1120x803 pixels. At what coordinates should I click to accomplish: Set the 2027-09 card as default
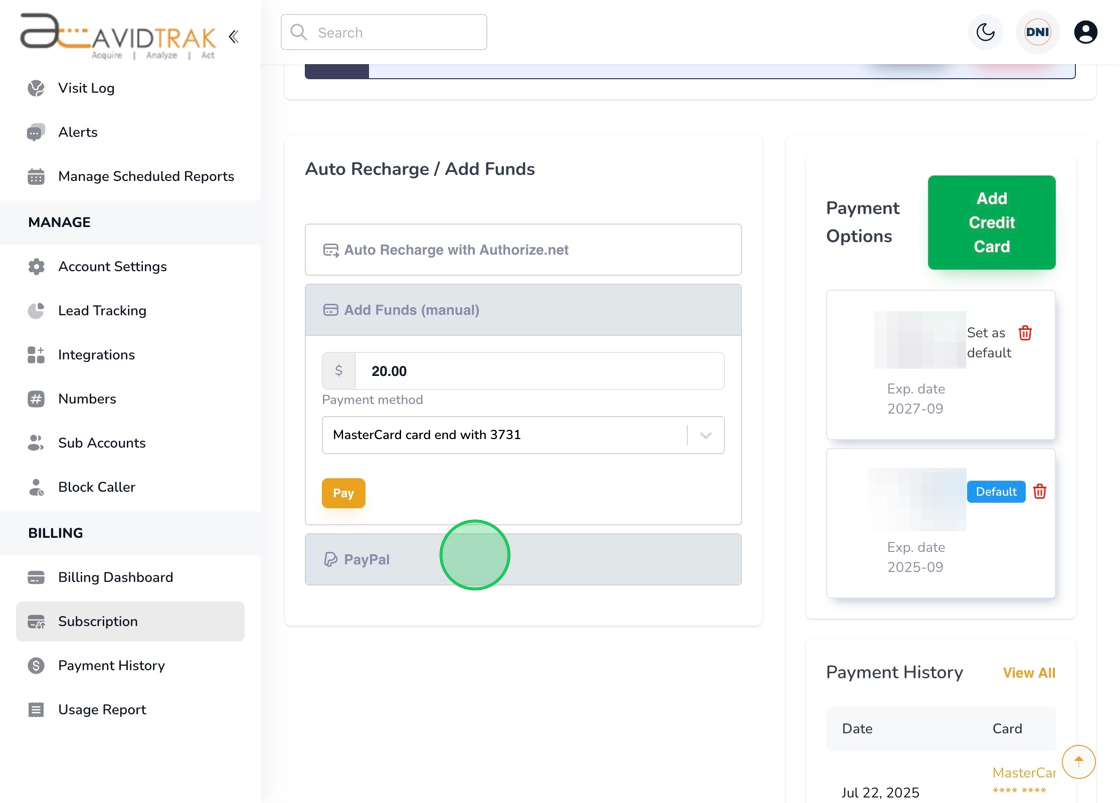(989, 343)
